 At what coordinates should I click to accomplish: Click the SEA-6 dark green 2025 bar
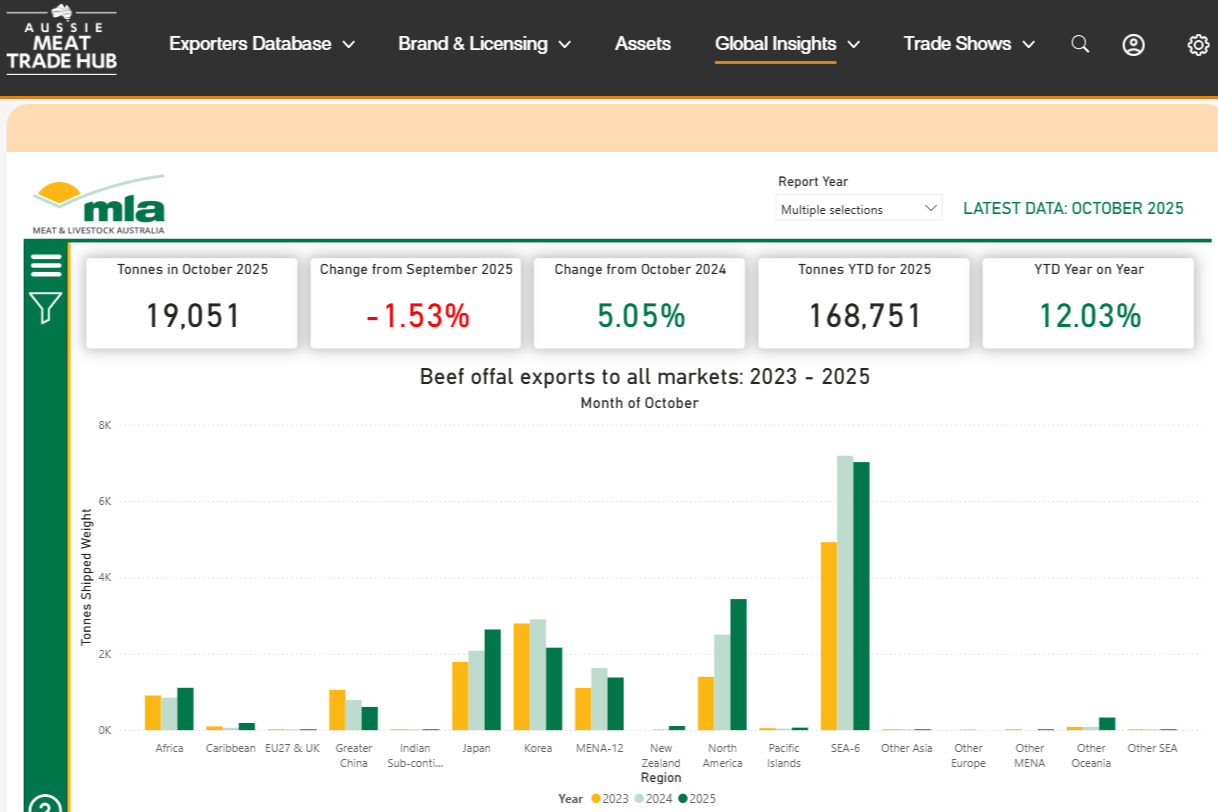(x=861, y=596)
